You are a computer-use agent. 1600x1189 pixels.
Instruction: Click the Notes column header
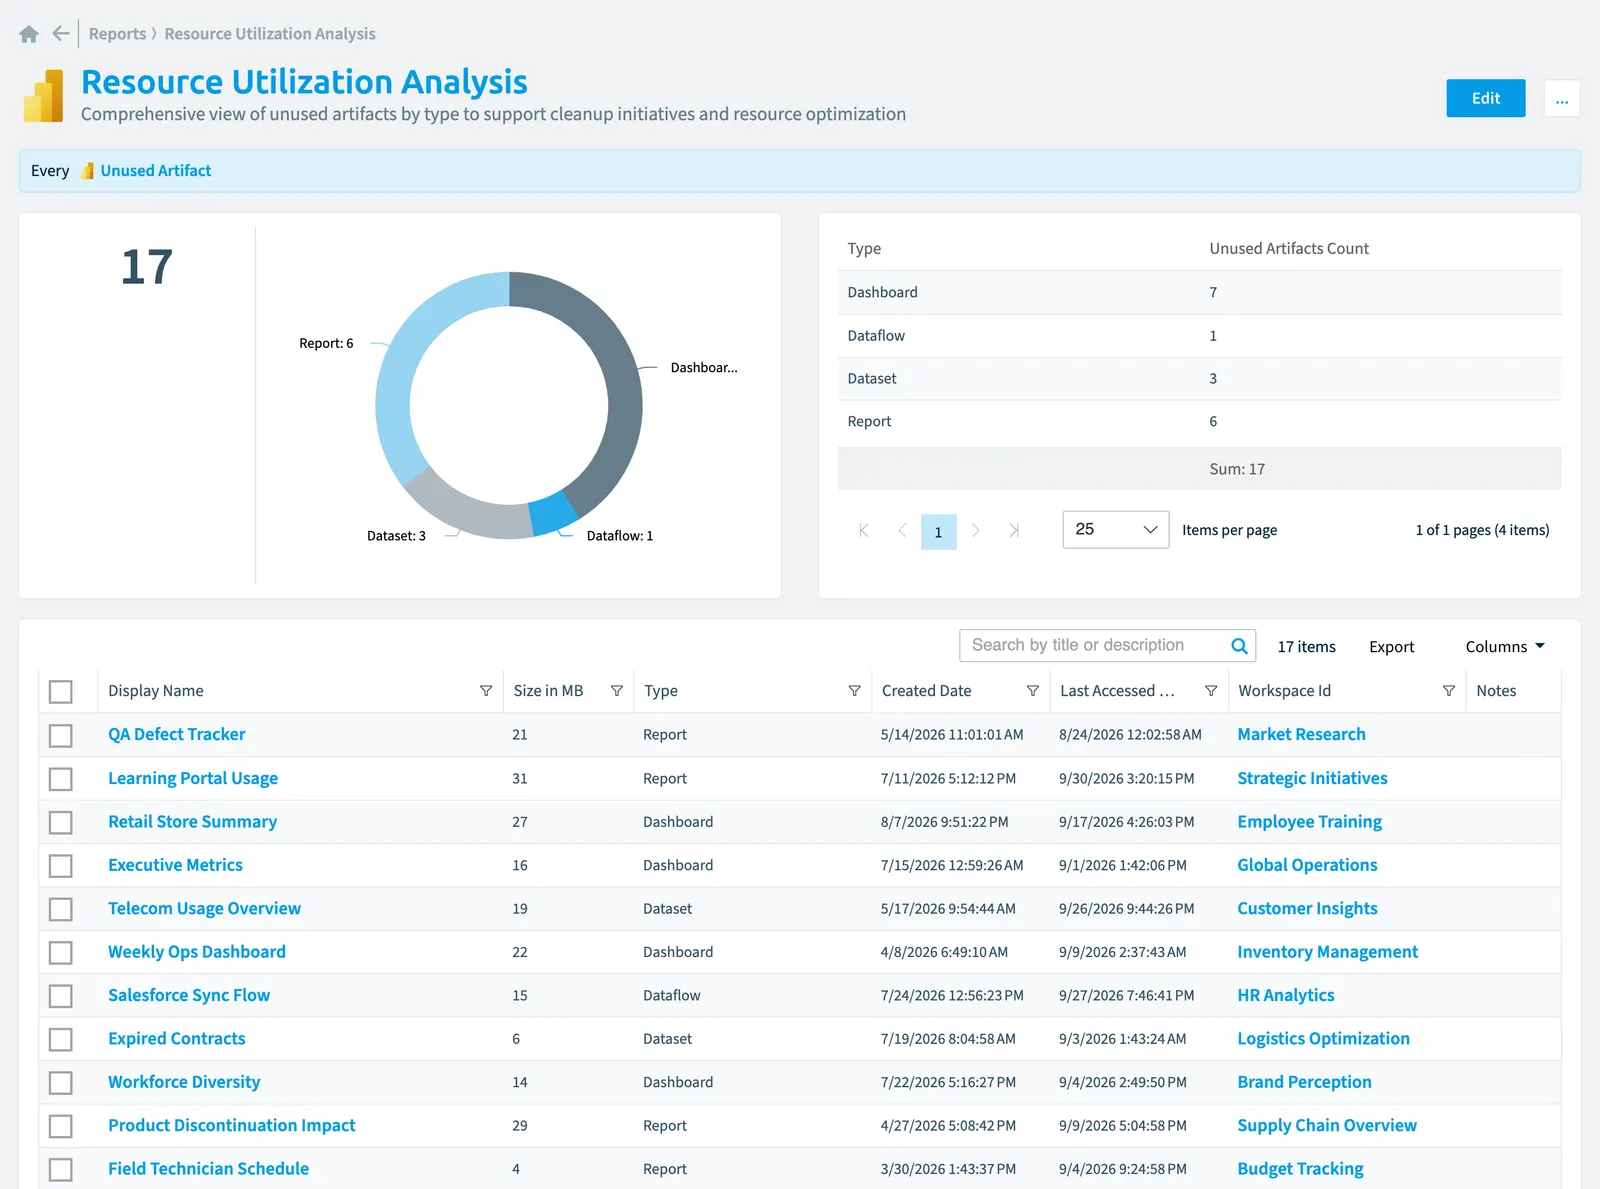click(x=1496, y=691)
